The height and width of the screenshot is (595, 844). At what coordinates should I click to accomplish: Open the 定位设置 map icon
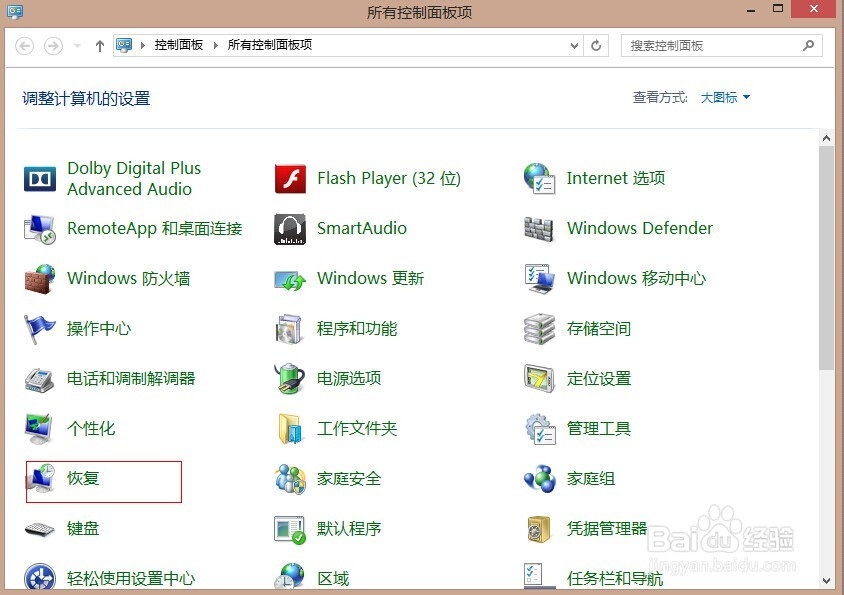[539, 379]
